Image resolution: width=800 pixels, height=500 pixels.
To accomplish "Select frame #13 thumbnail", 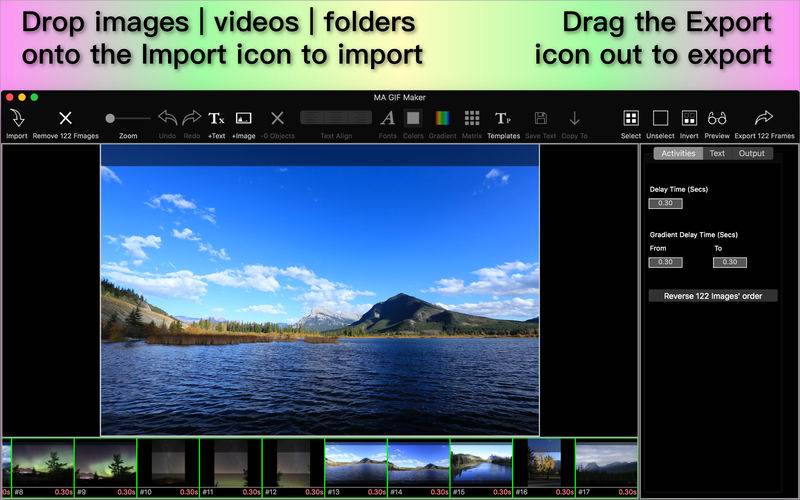I will point(356,467).
